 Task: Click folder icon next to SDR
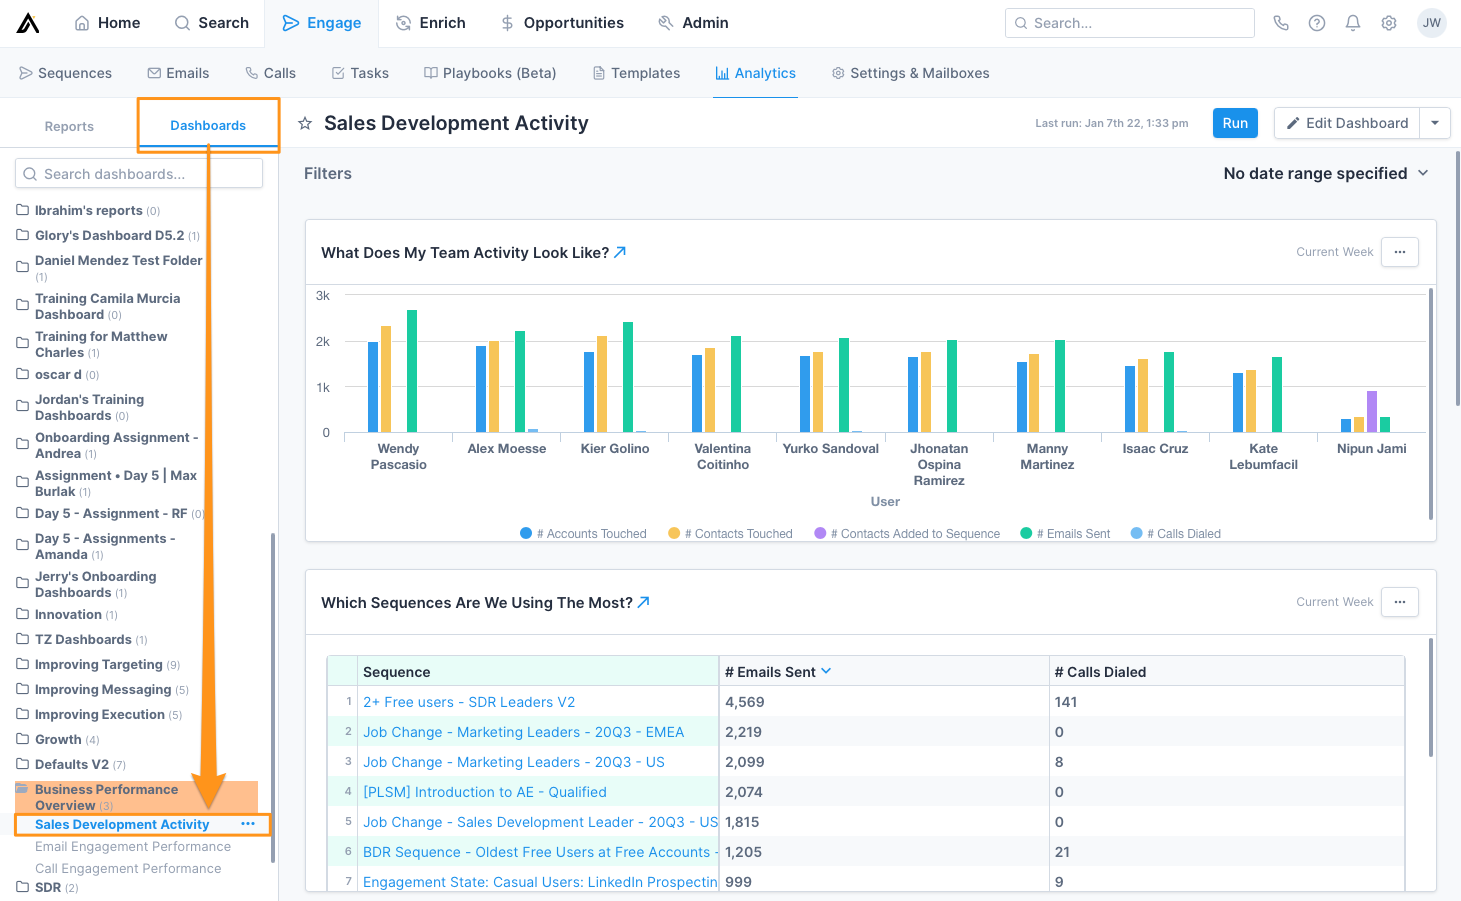click(23, 887)
